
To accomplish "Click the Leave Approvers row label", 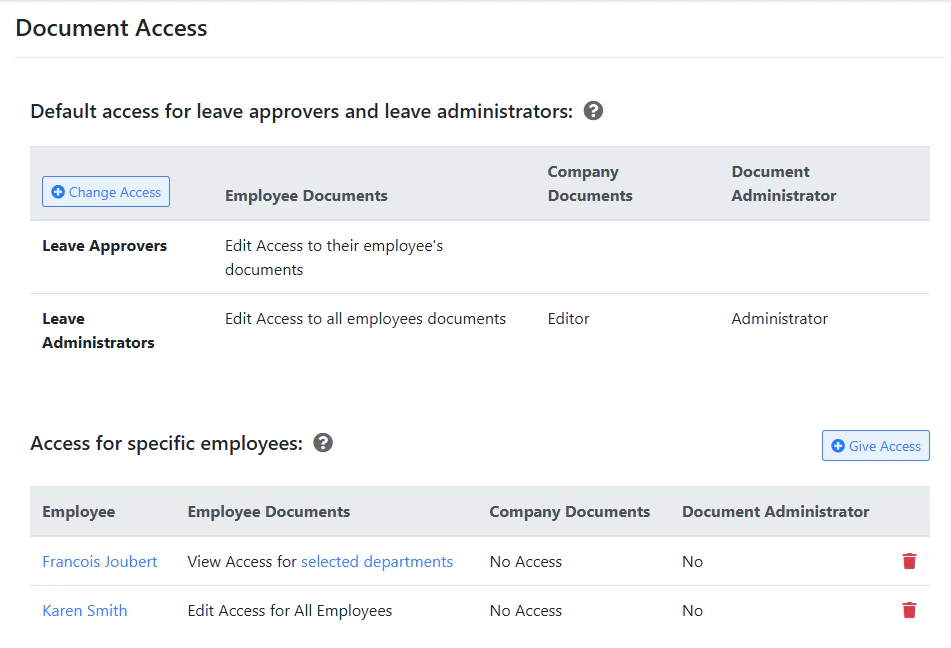I will coord(104,245).
